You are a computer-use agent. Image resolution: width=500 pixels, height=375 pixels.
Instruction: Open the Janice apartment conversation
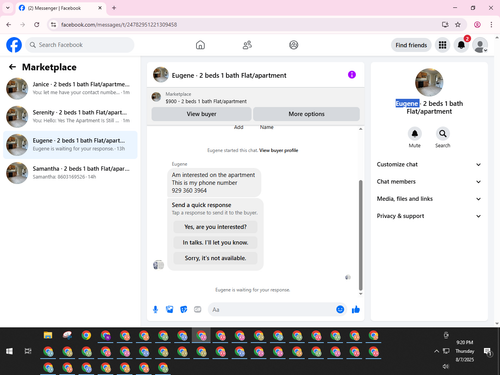tap(70, 88)
